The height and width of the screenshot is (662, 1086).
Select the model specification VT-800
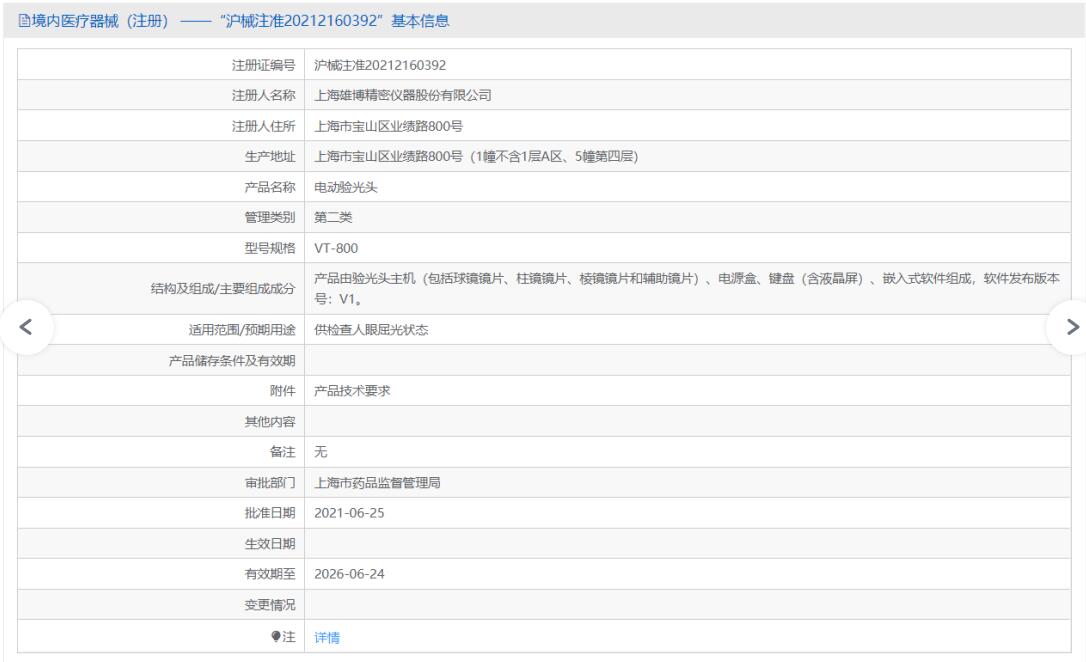point(336,246)
